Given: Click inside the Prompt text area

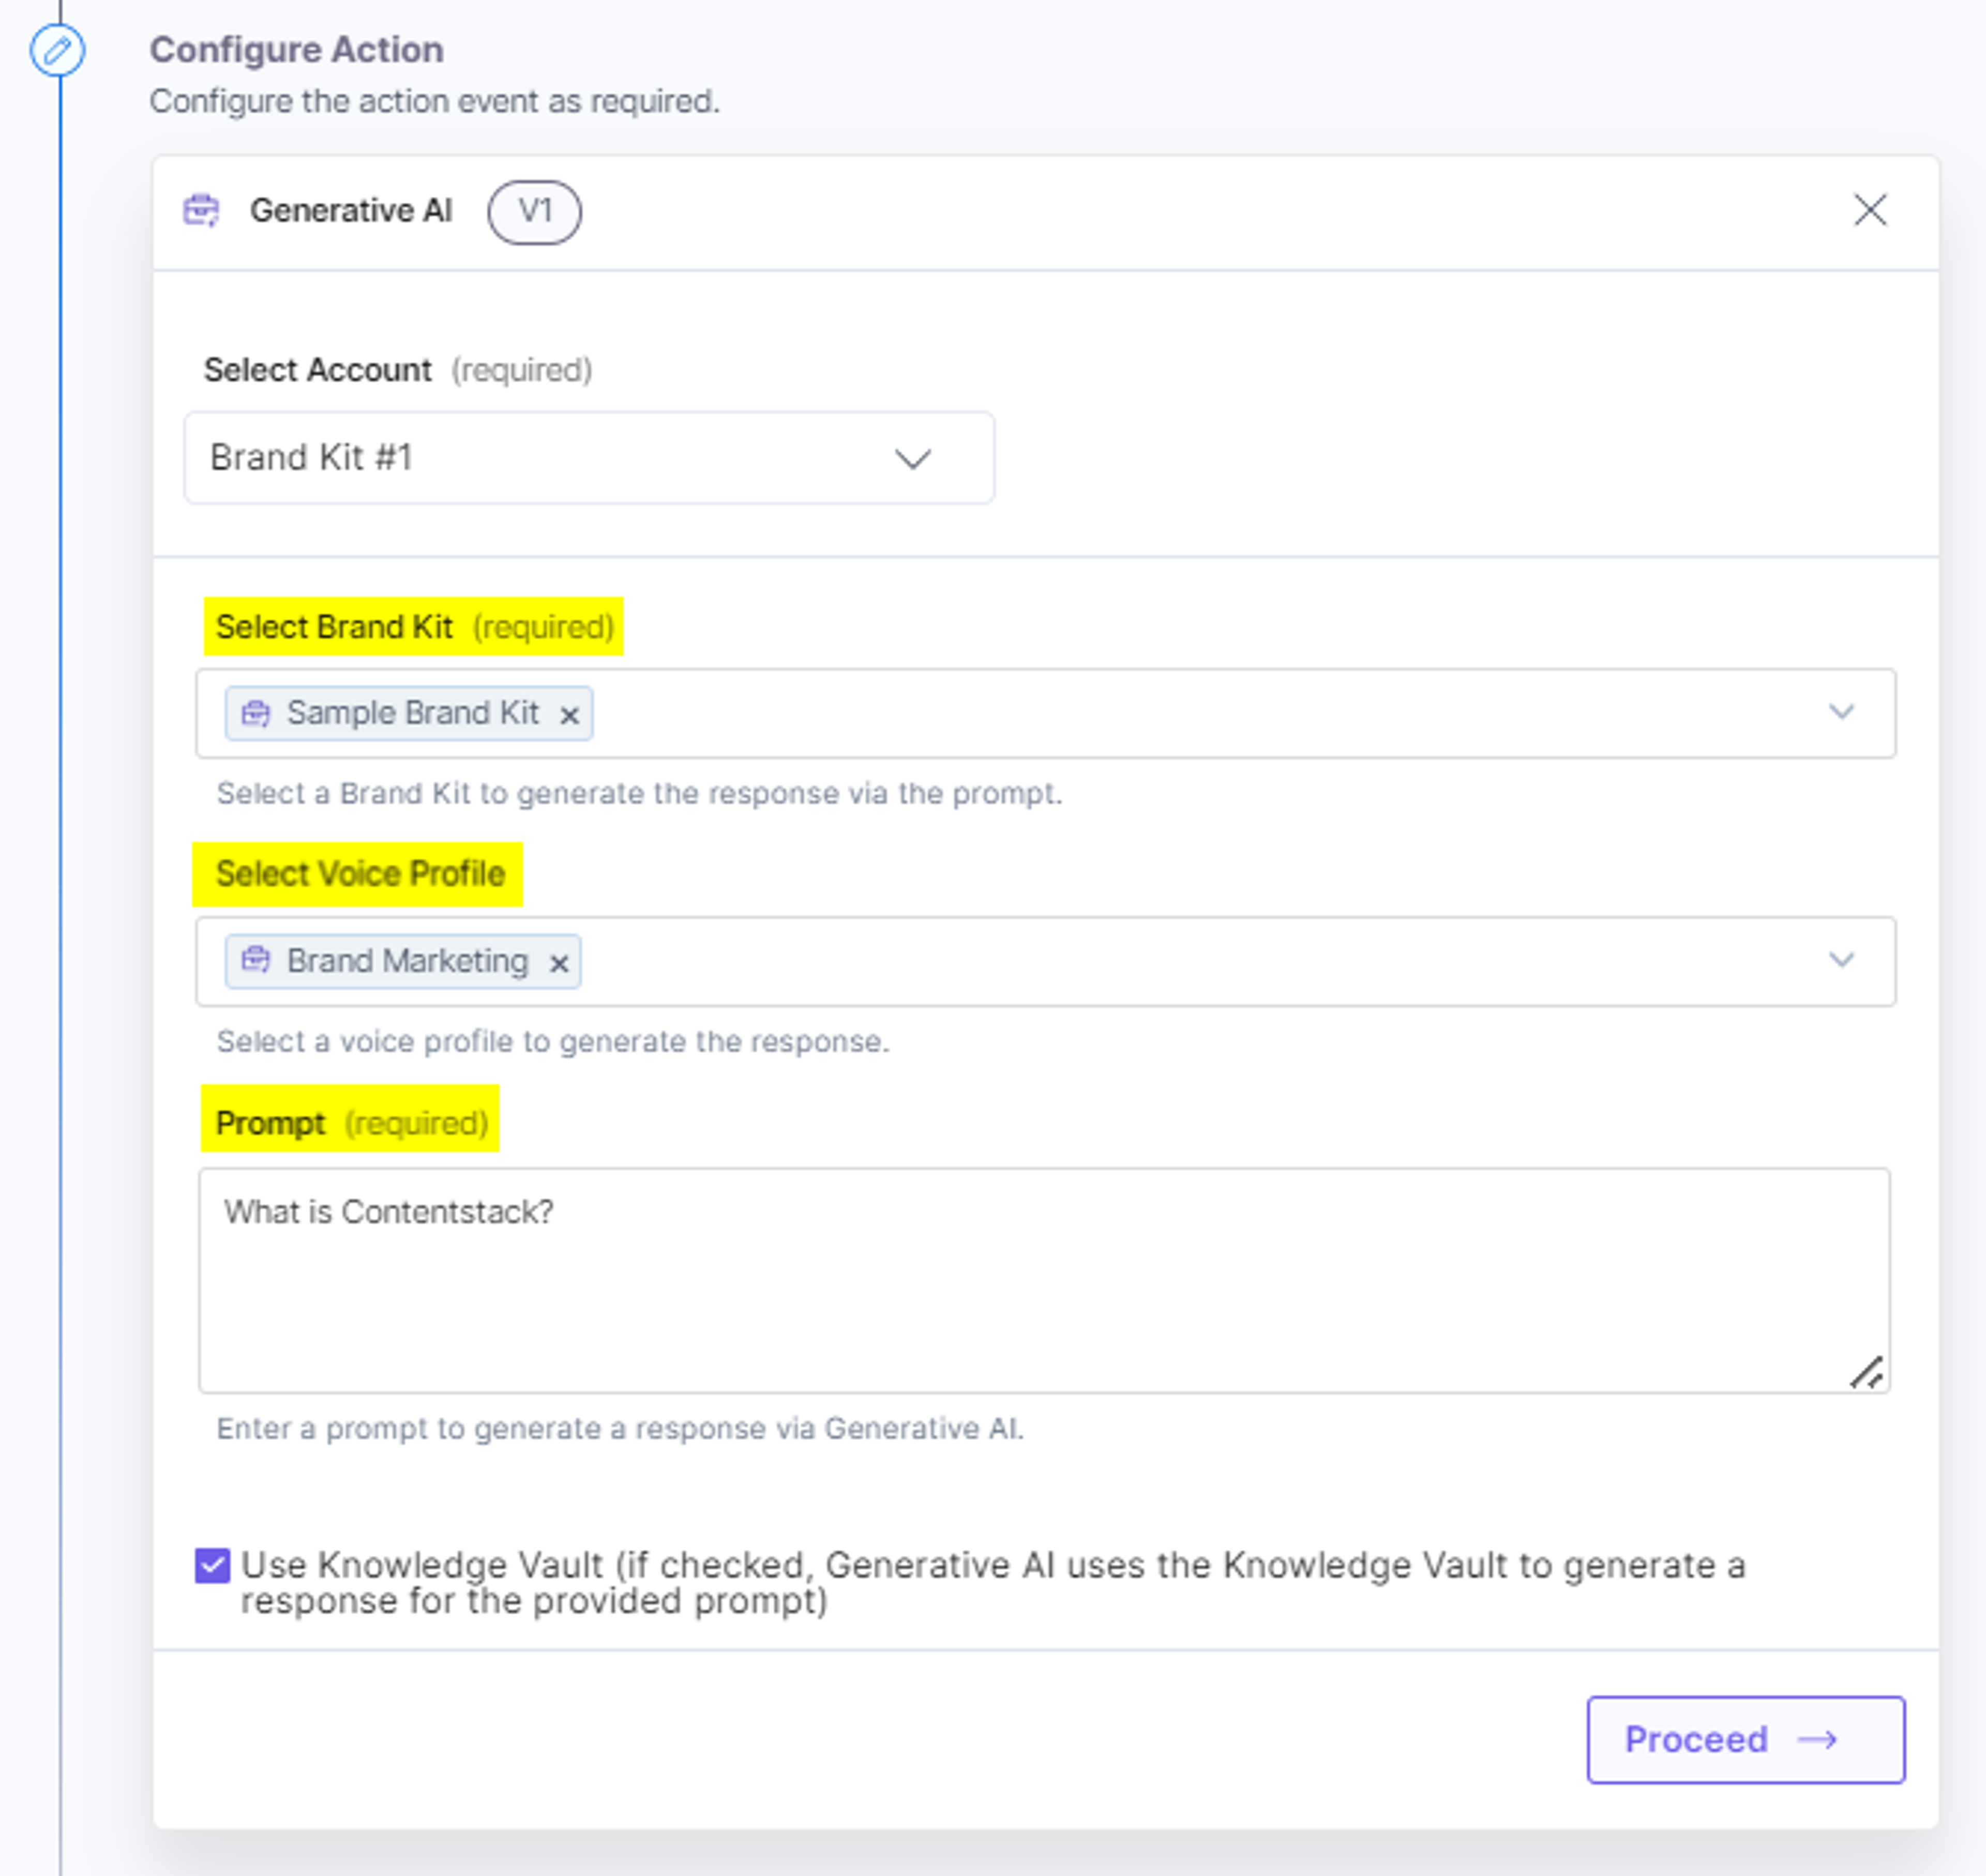Looking at the screenshot, I should pyautogui.click(x=1043, y=1280).
